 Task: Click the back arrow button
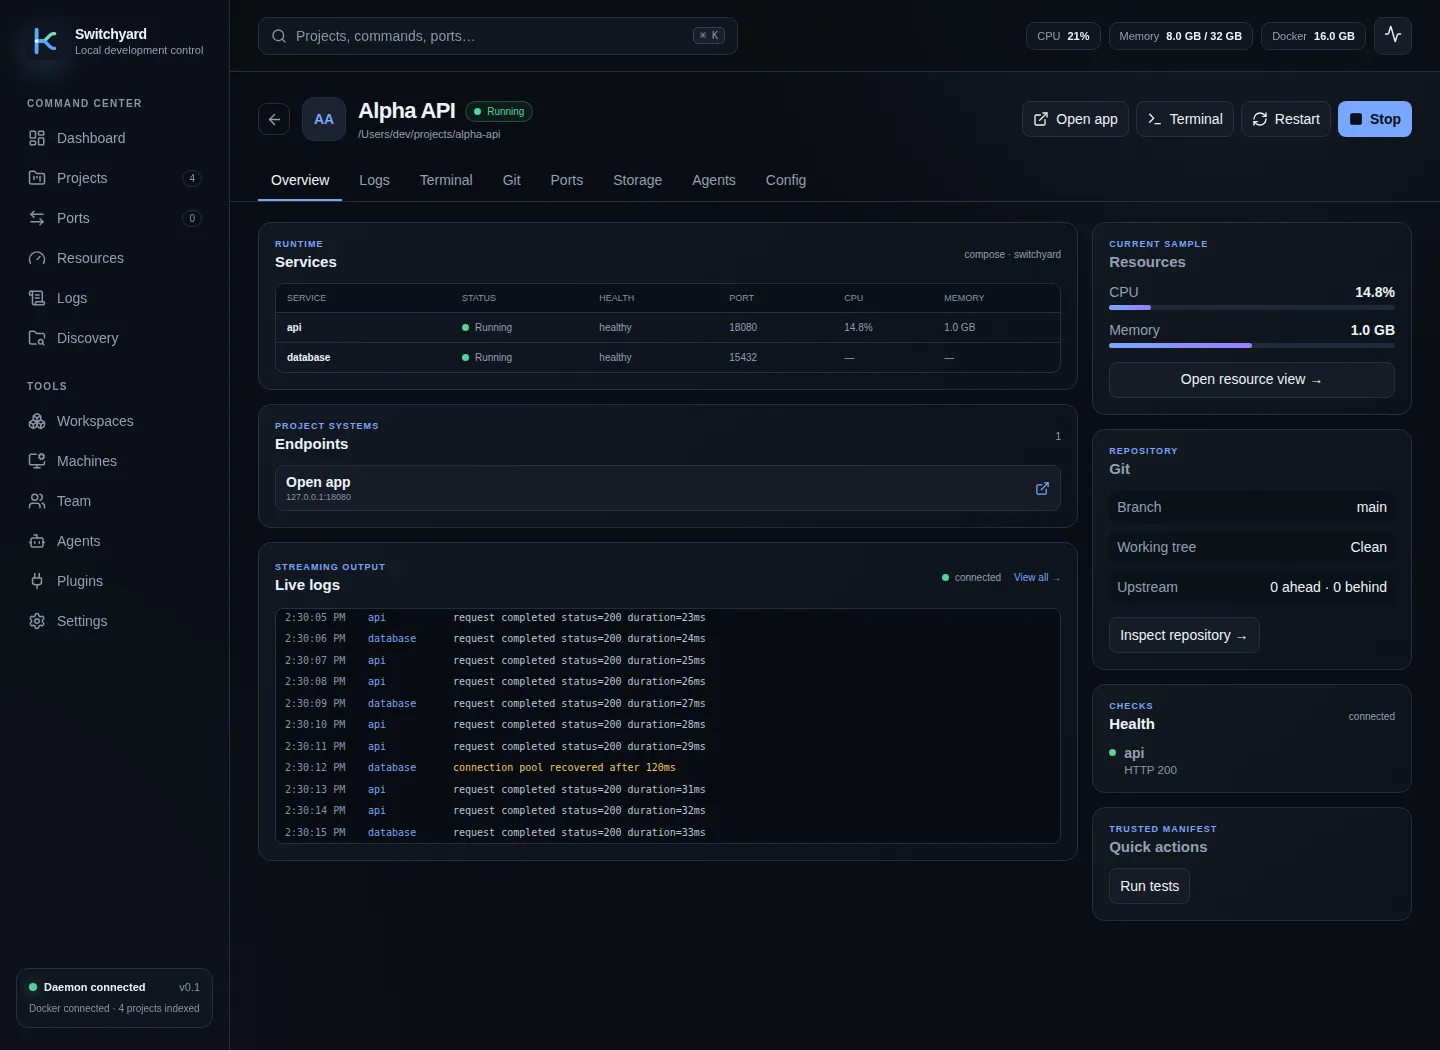[x=274, y=119]
